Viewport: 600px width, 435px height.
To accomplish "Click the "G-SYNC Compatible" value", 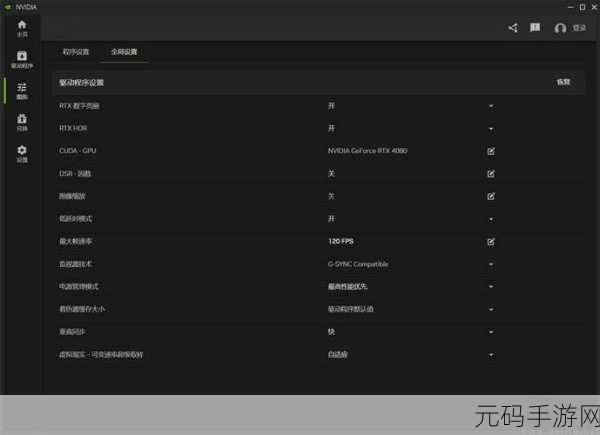I will pyautogui.click(x=358, y=264).
